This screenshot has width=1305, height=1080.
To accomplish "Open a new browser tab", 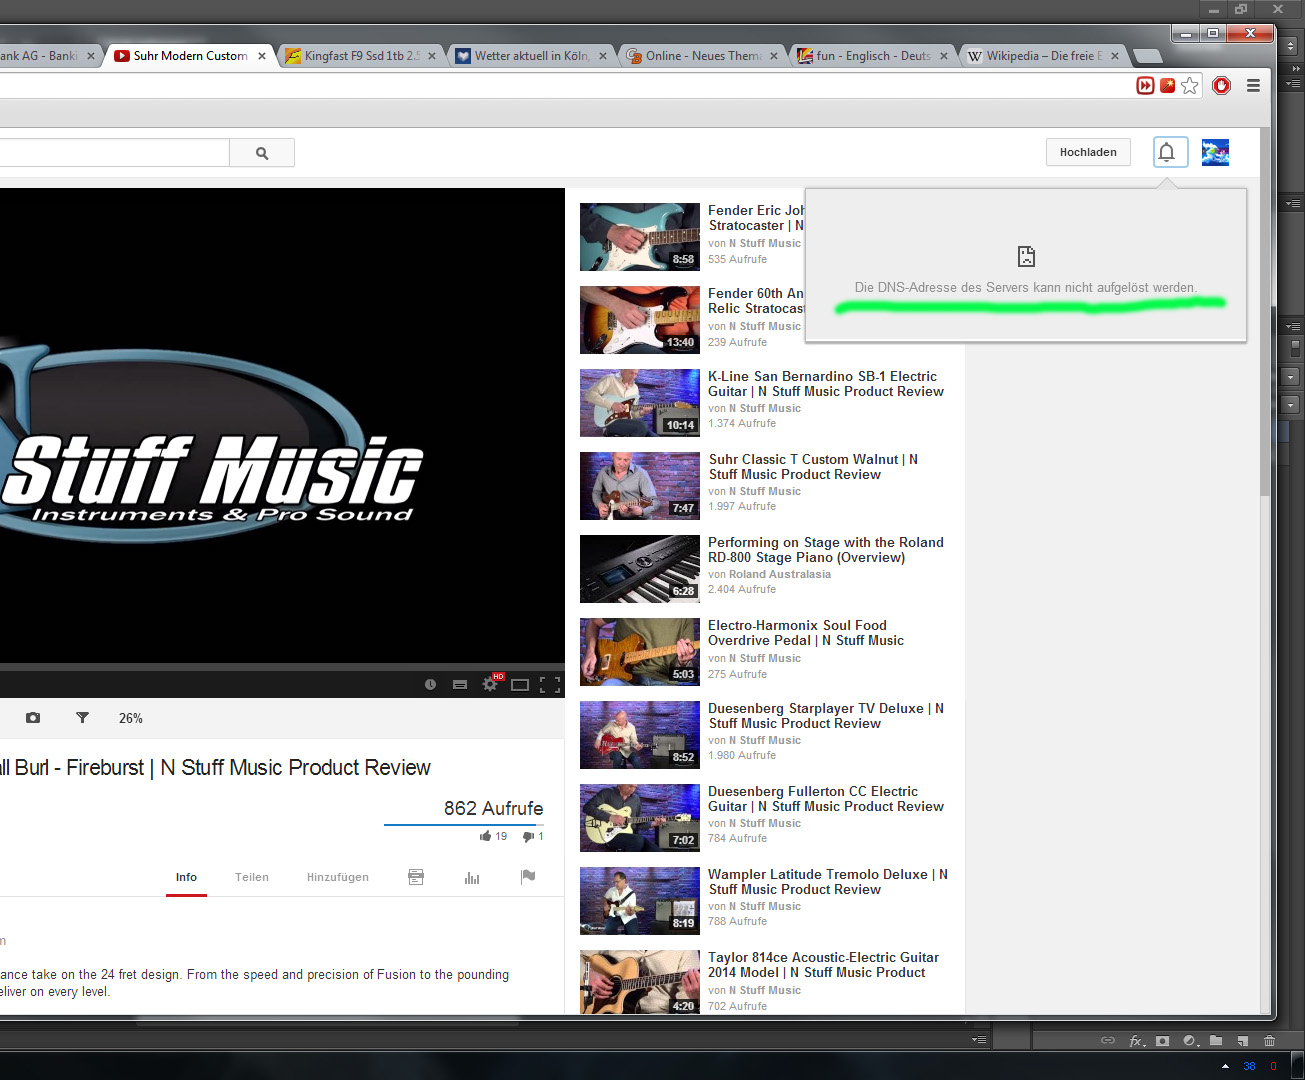I will coord(1148,56).
